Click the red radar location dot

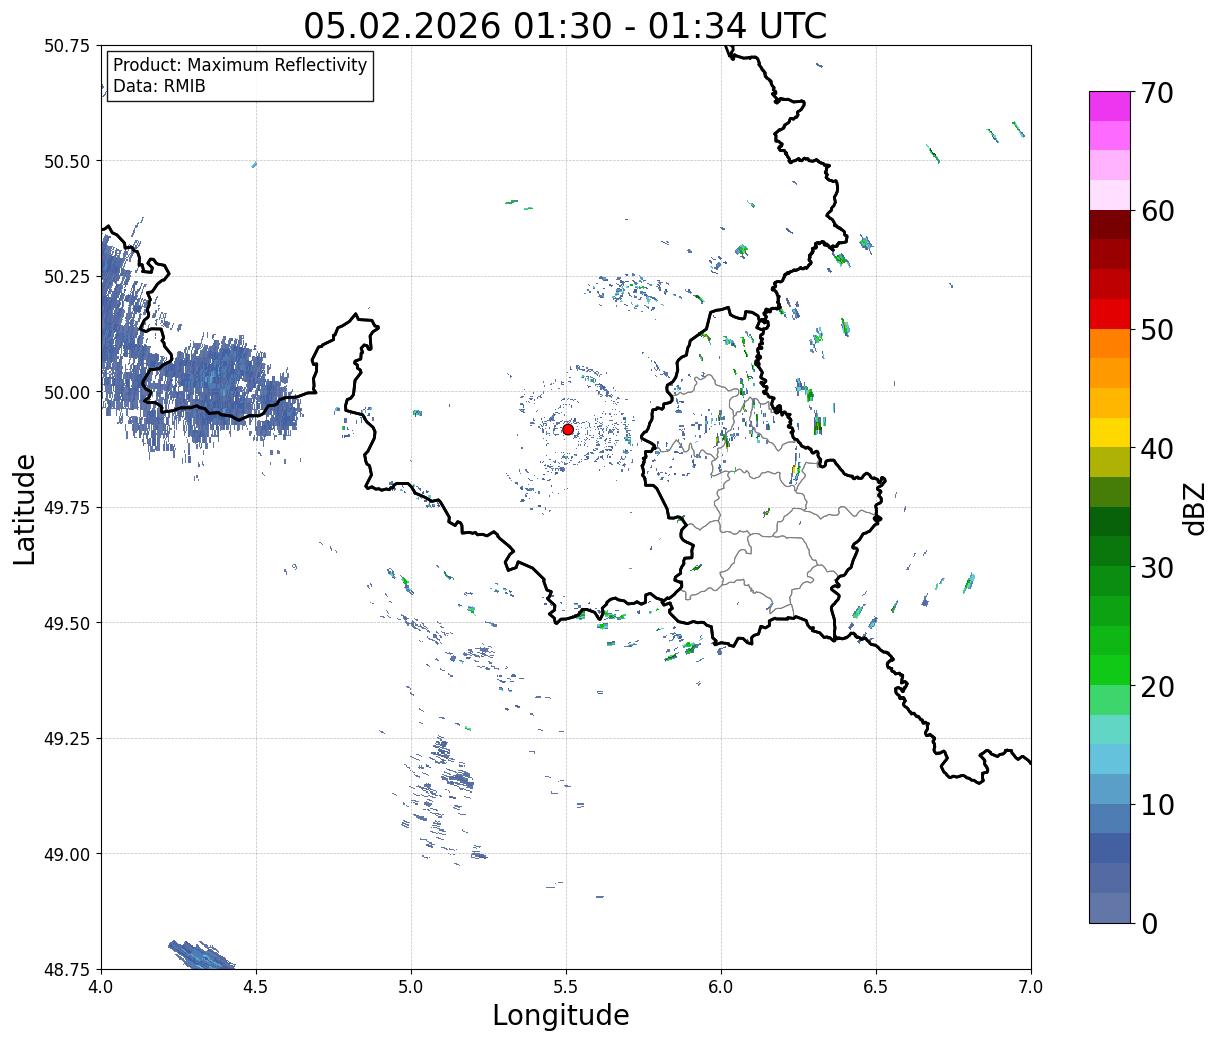(x=568, y=429)
